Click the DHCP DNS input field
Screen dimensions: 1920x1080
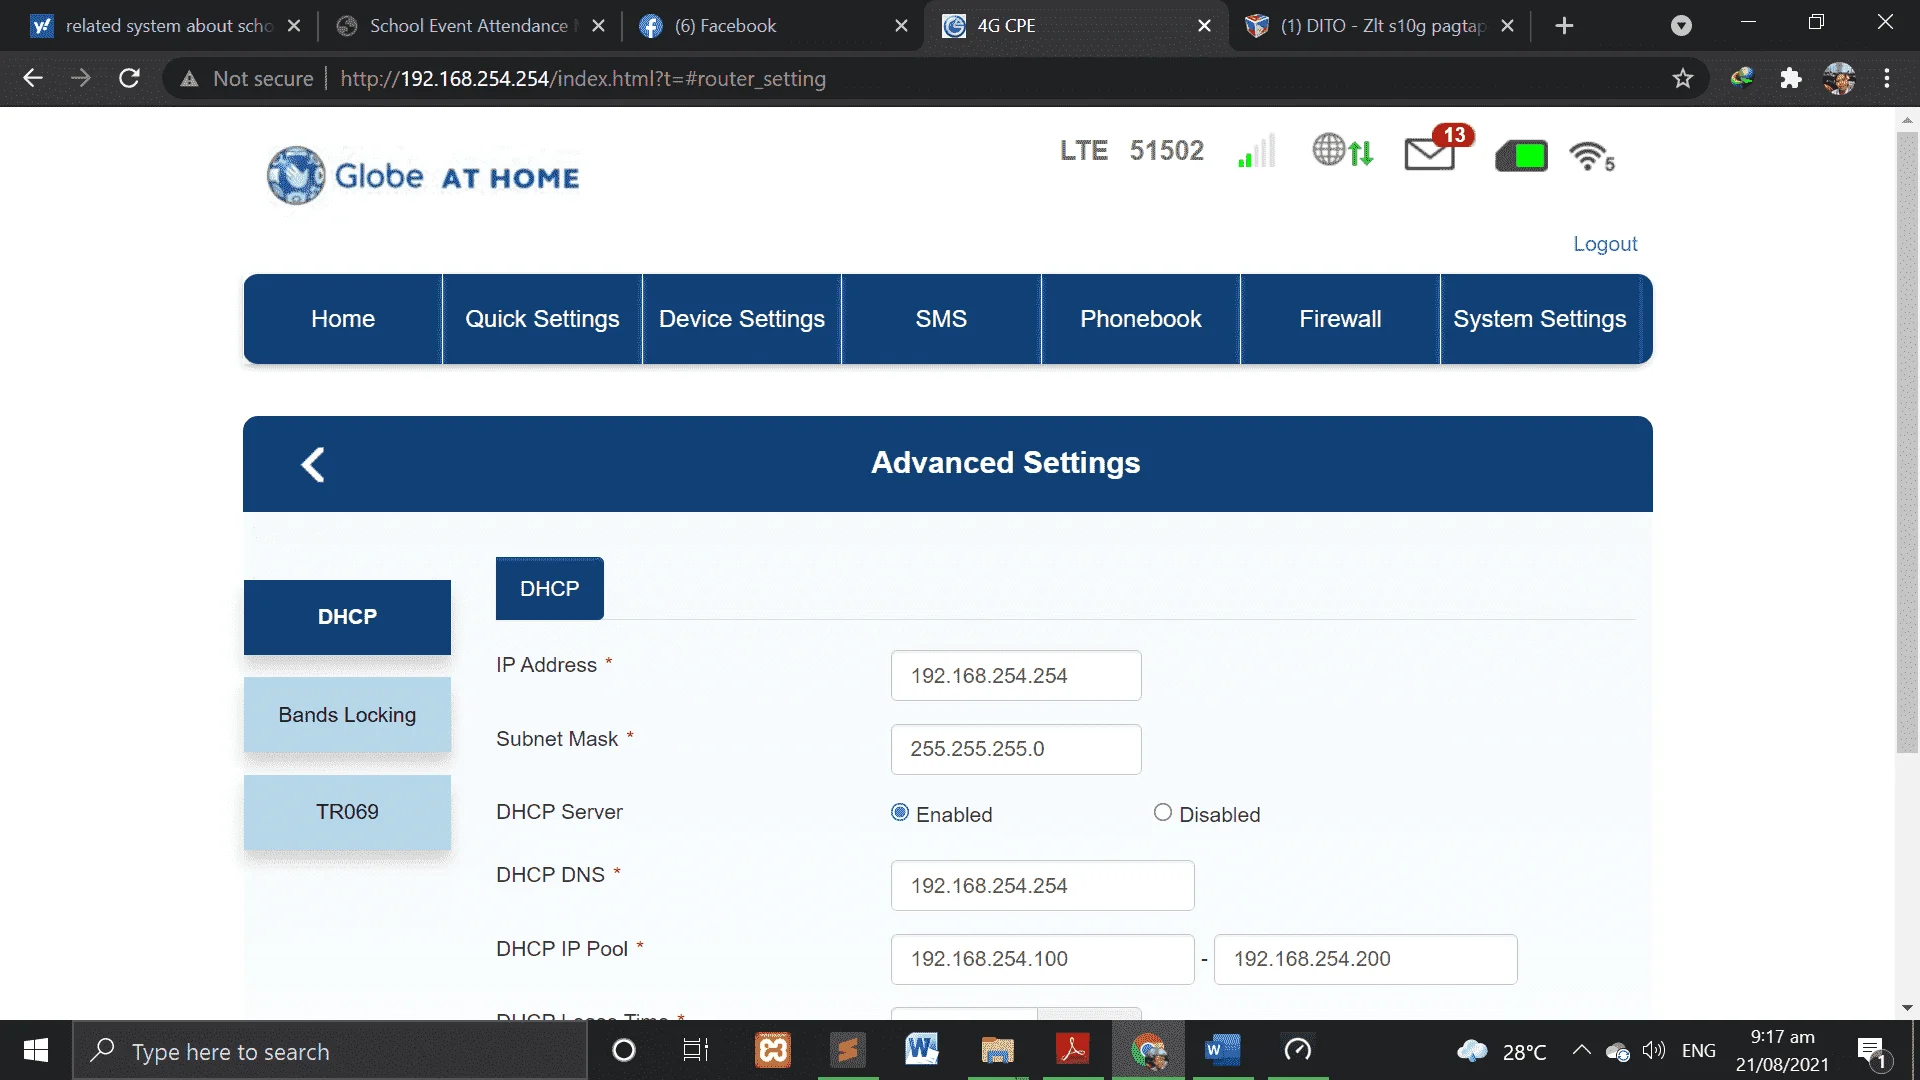click(1043, 886)
